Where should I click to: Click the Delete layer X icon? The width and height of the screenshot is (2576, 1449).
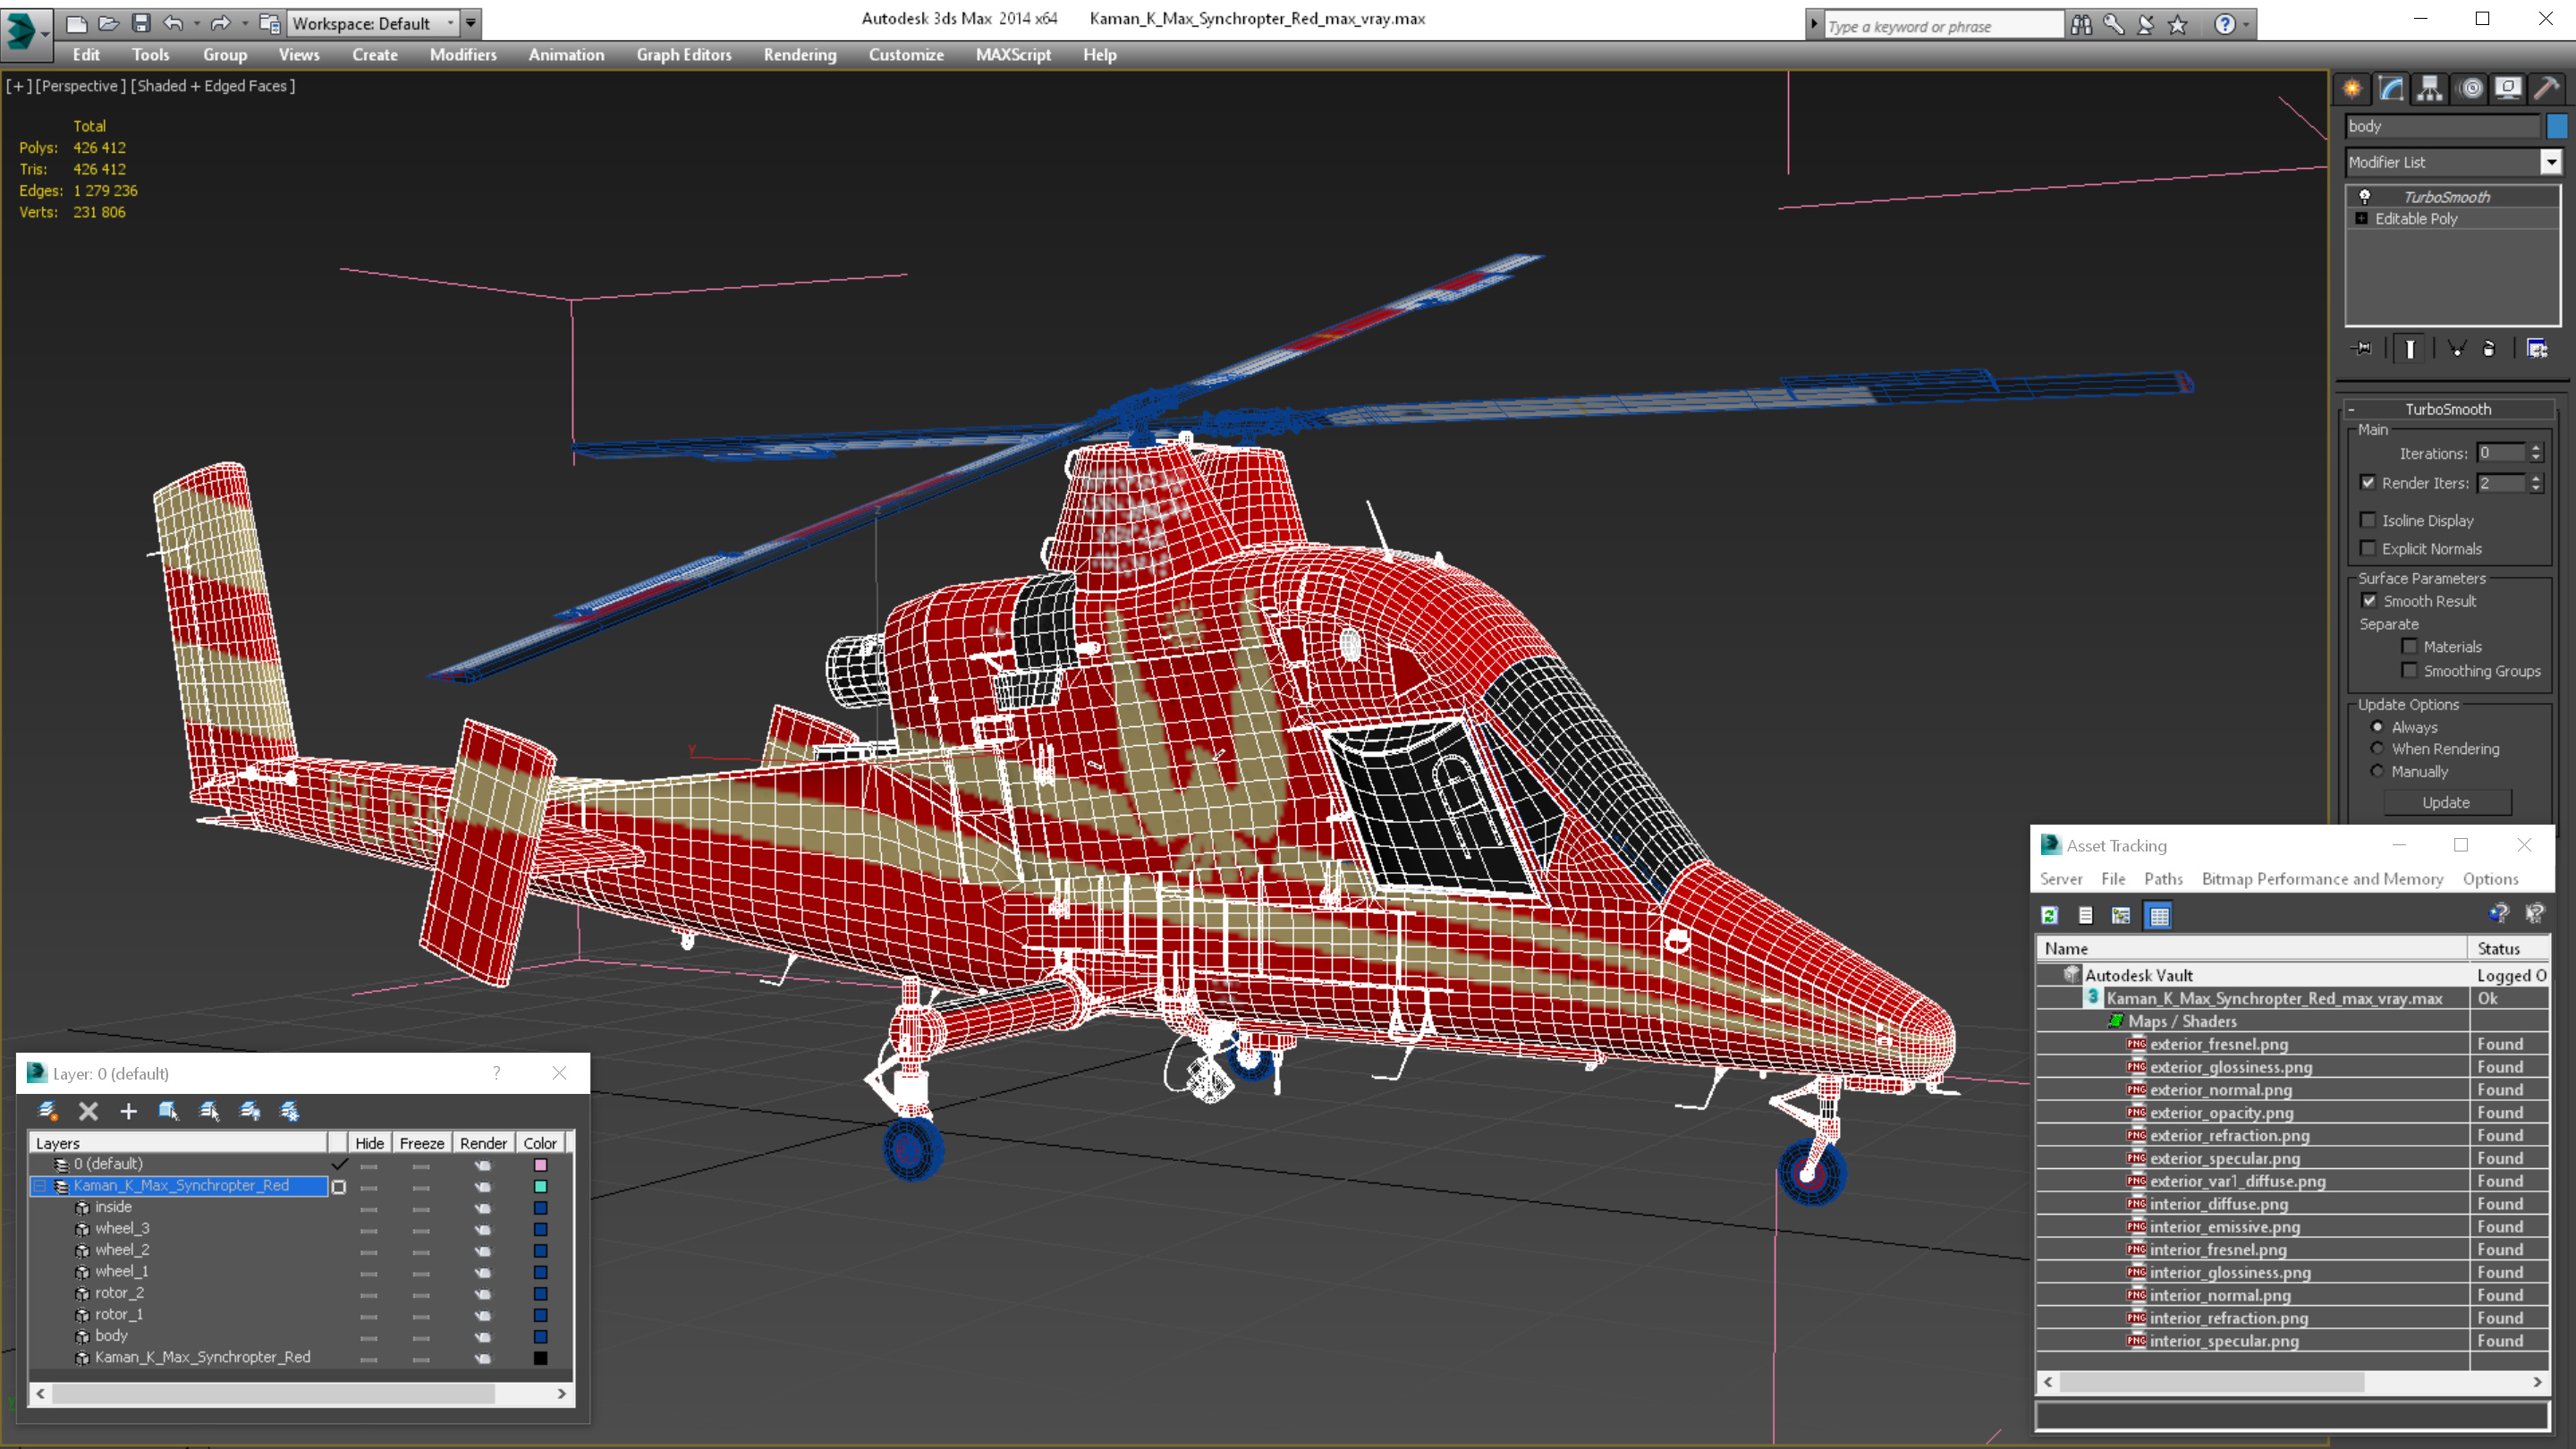pyautogui.click(x=88, y=1111)
